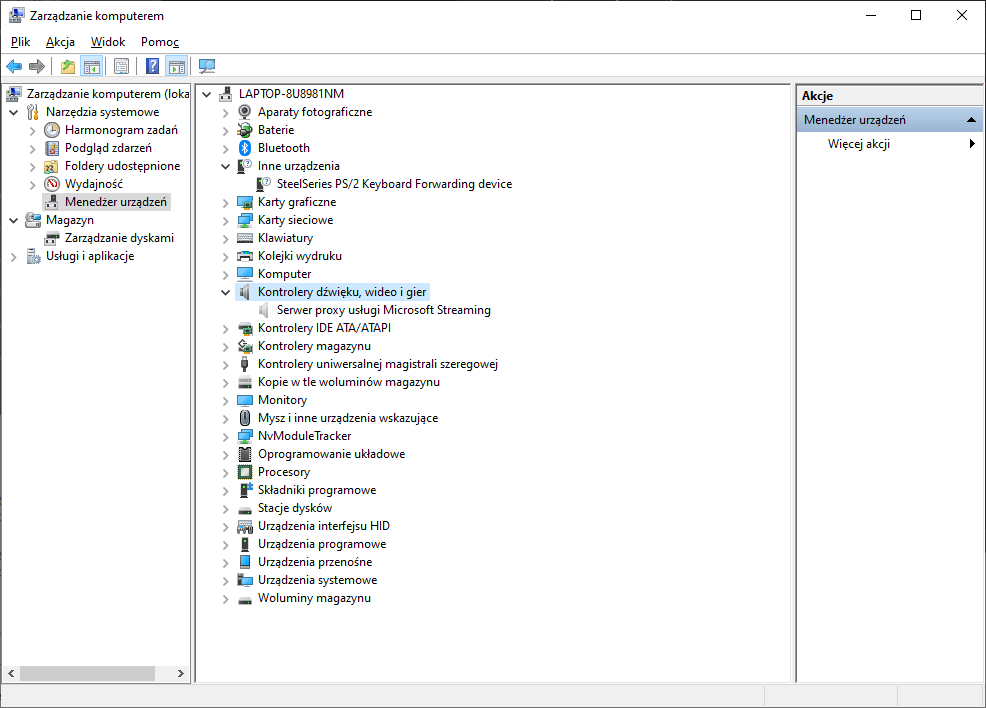Select Serwer proxy usługi Microsoft Streaming

point(384,310)
